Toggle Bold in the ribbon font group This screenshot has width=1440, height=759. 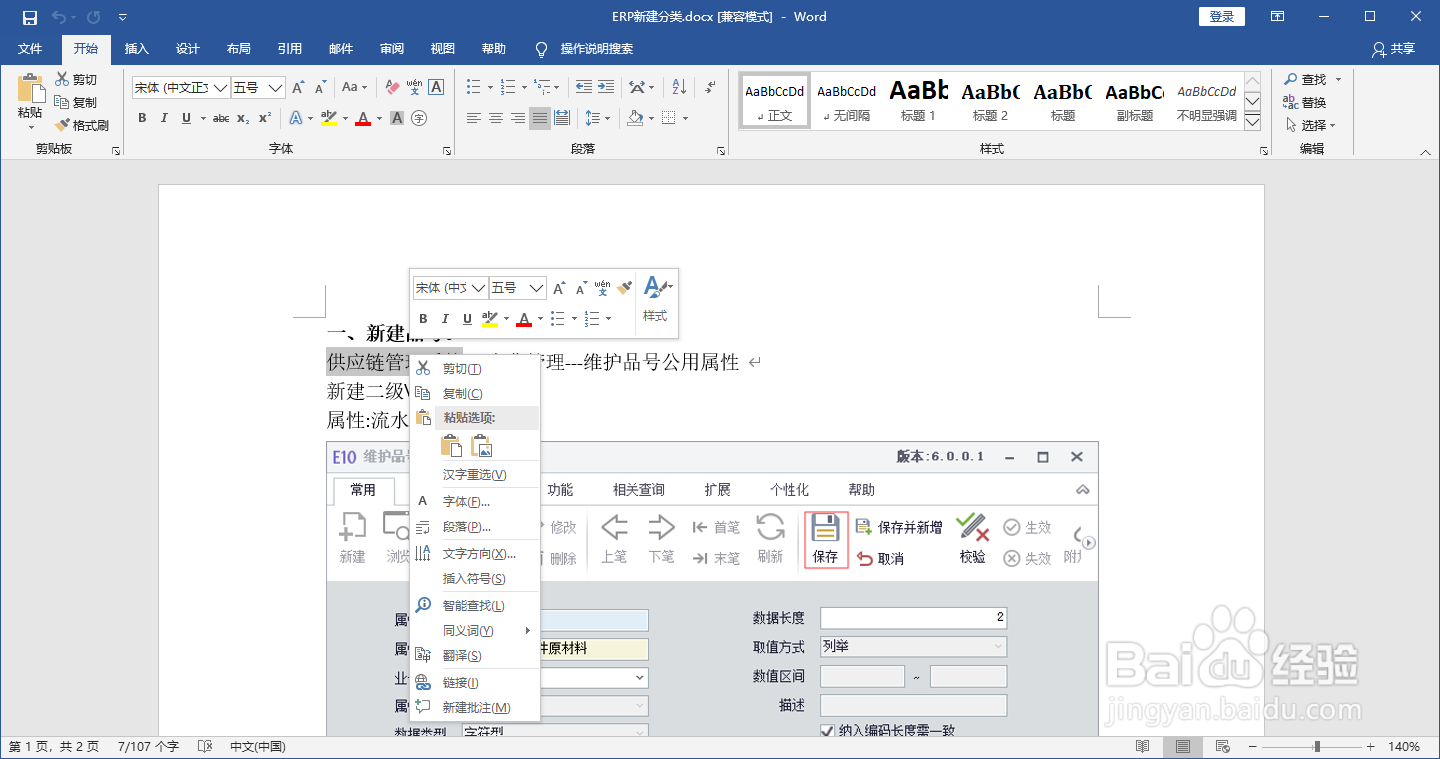[142, 118]
